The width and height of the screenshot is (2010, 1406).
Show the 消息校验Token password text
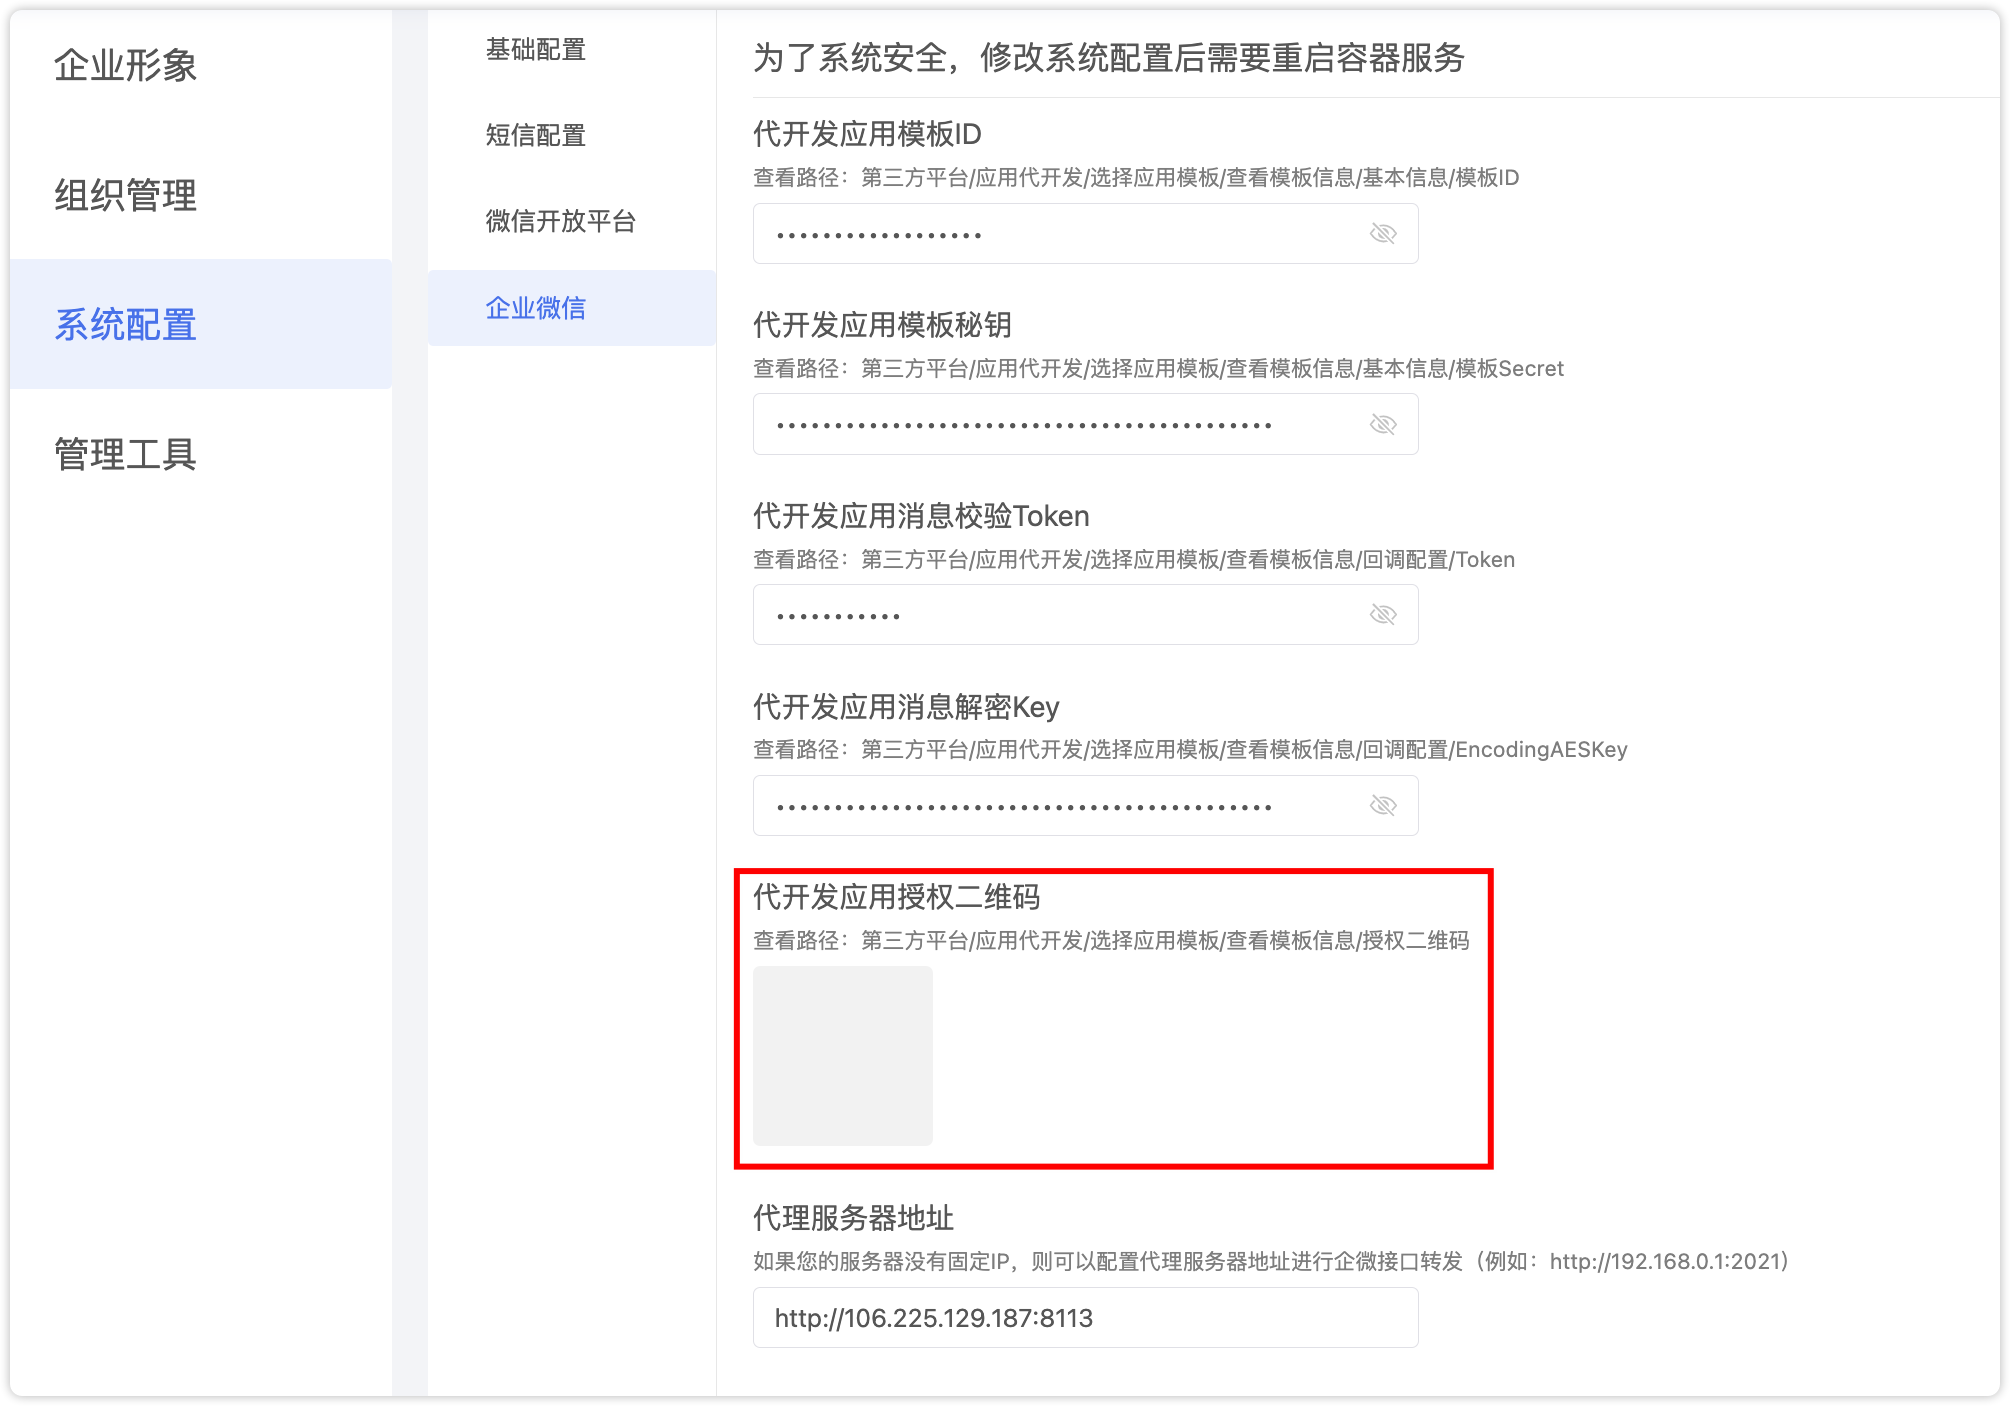pos(1382,615)
